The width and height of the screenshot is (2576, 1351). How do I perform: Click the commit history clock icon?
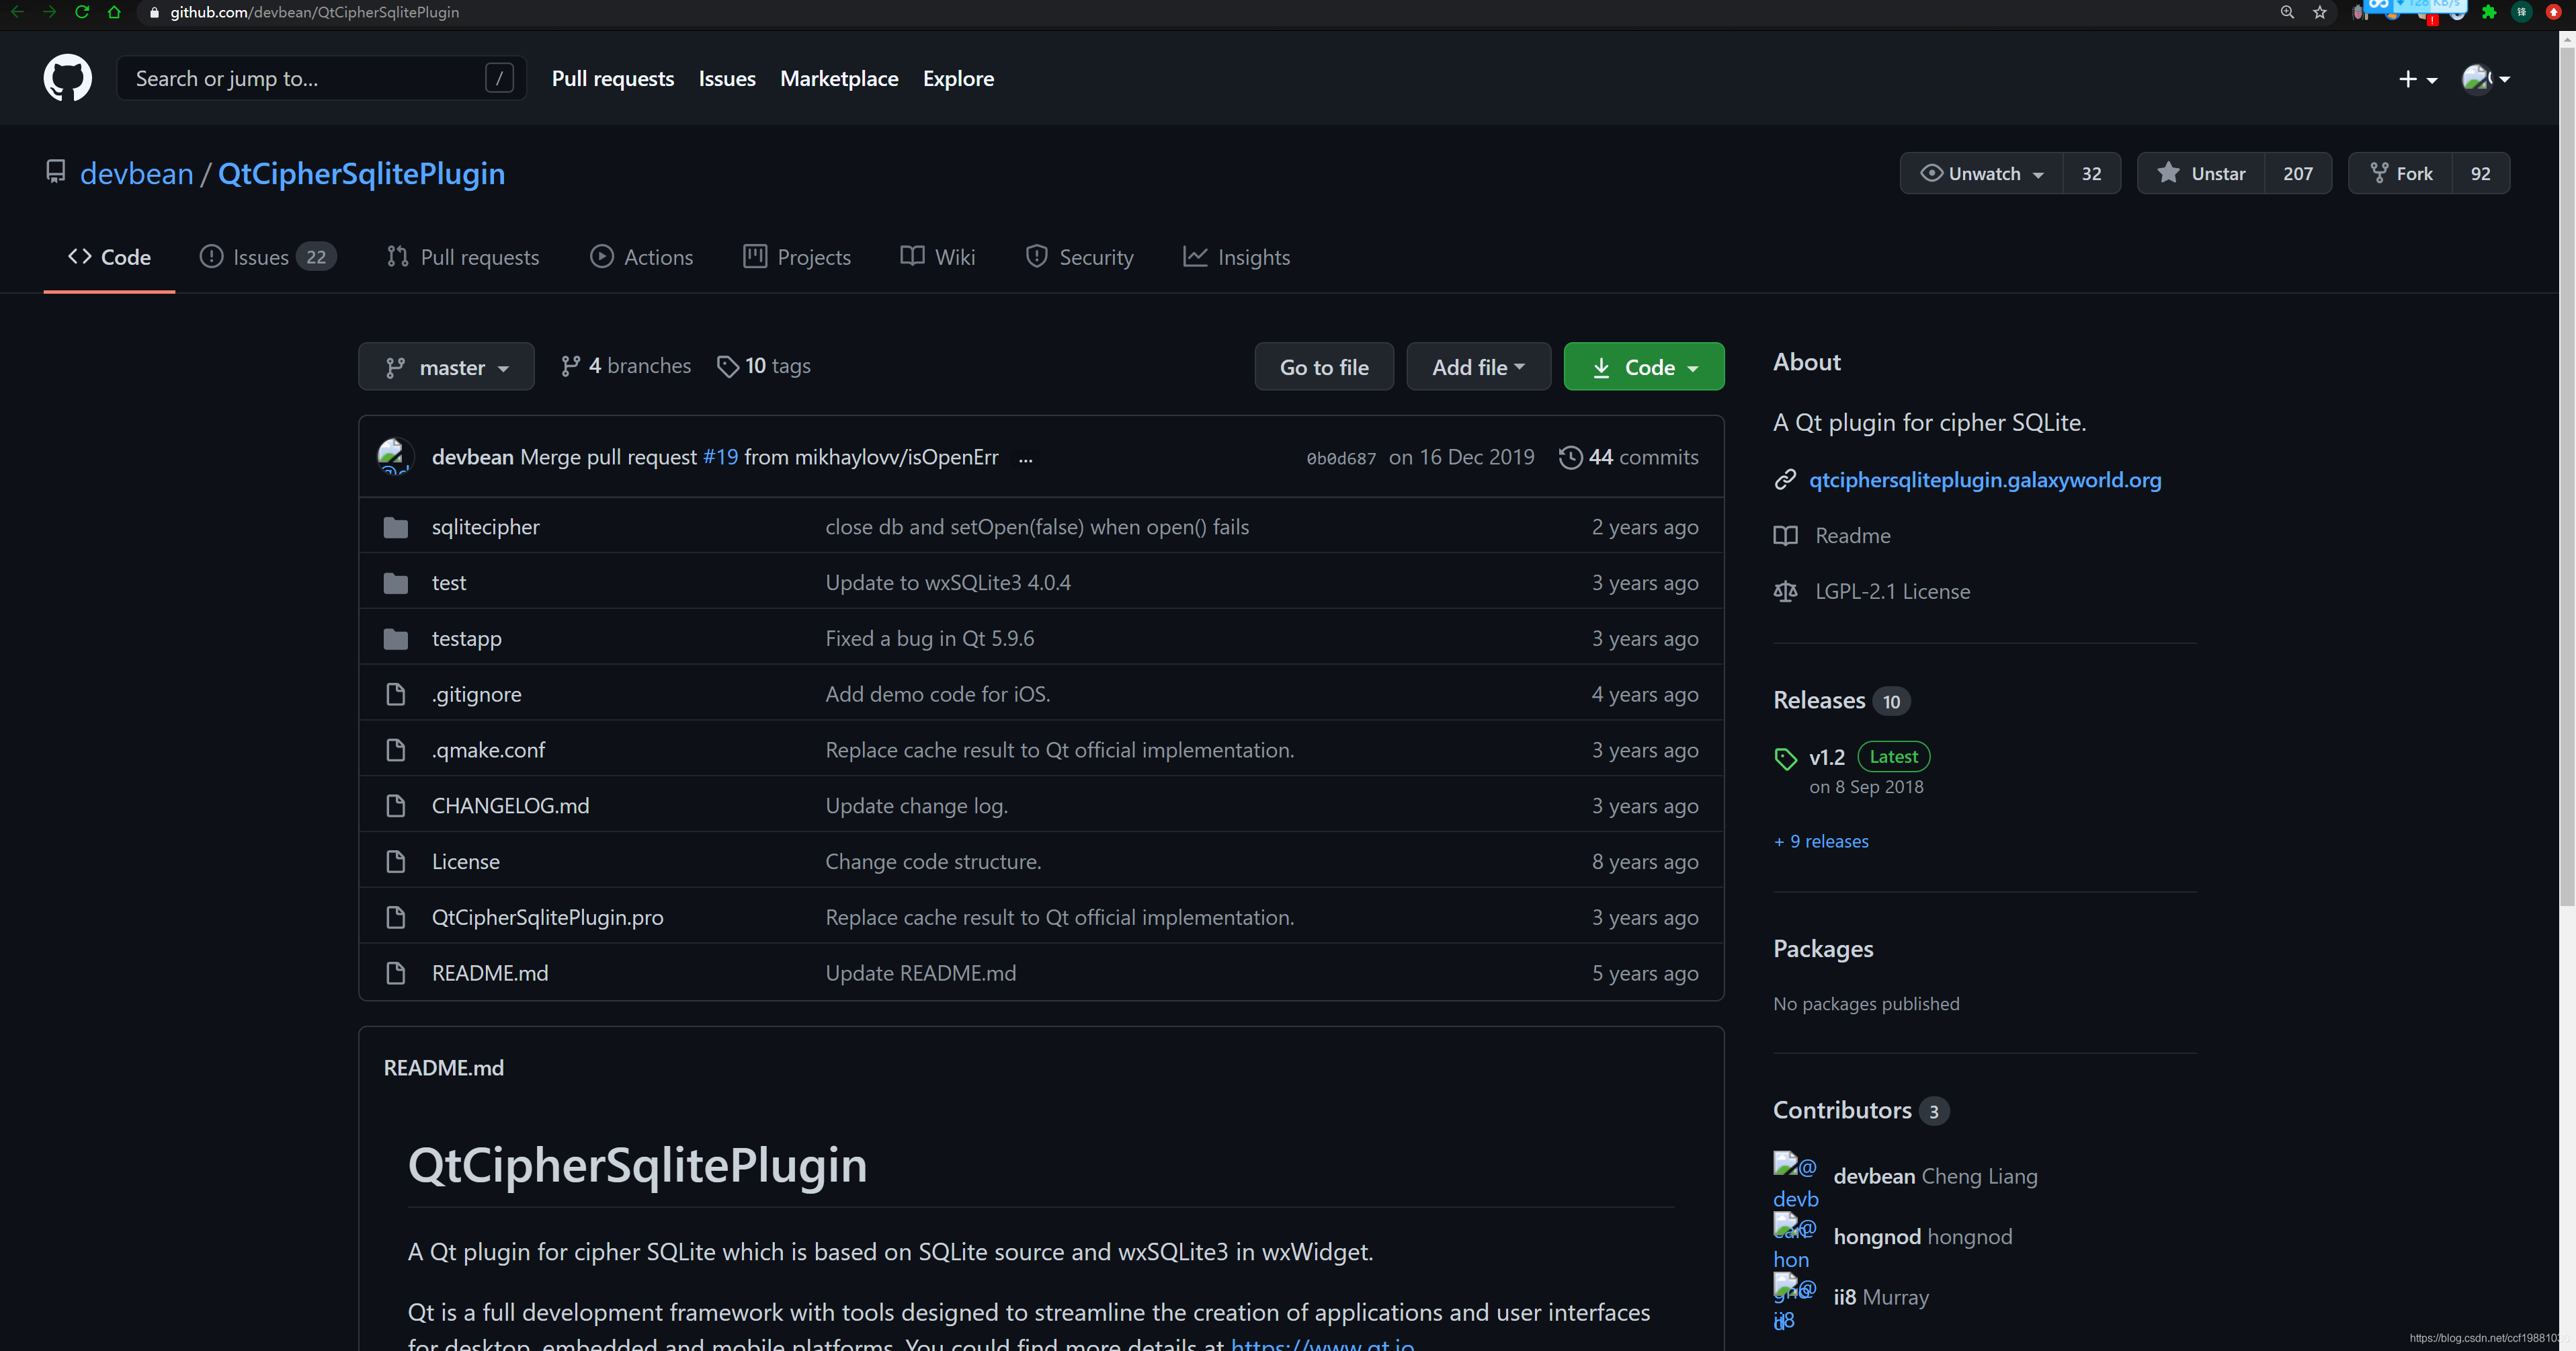click(1570, 457)
